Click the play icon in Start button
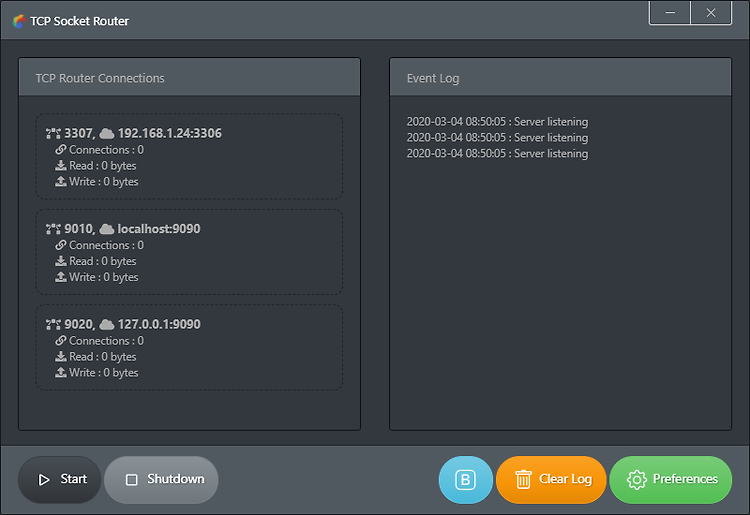The width and height of the screenshot is (750, 515). (x=44, y=480)
